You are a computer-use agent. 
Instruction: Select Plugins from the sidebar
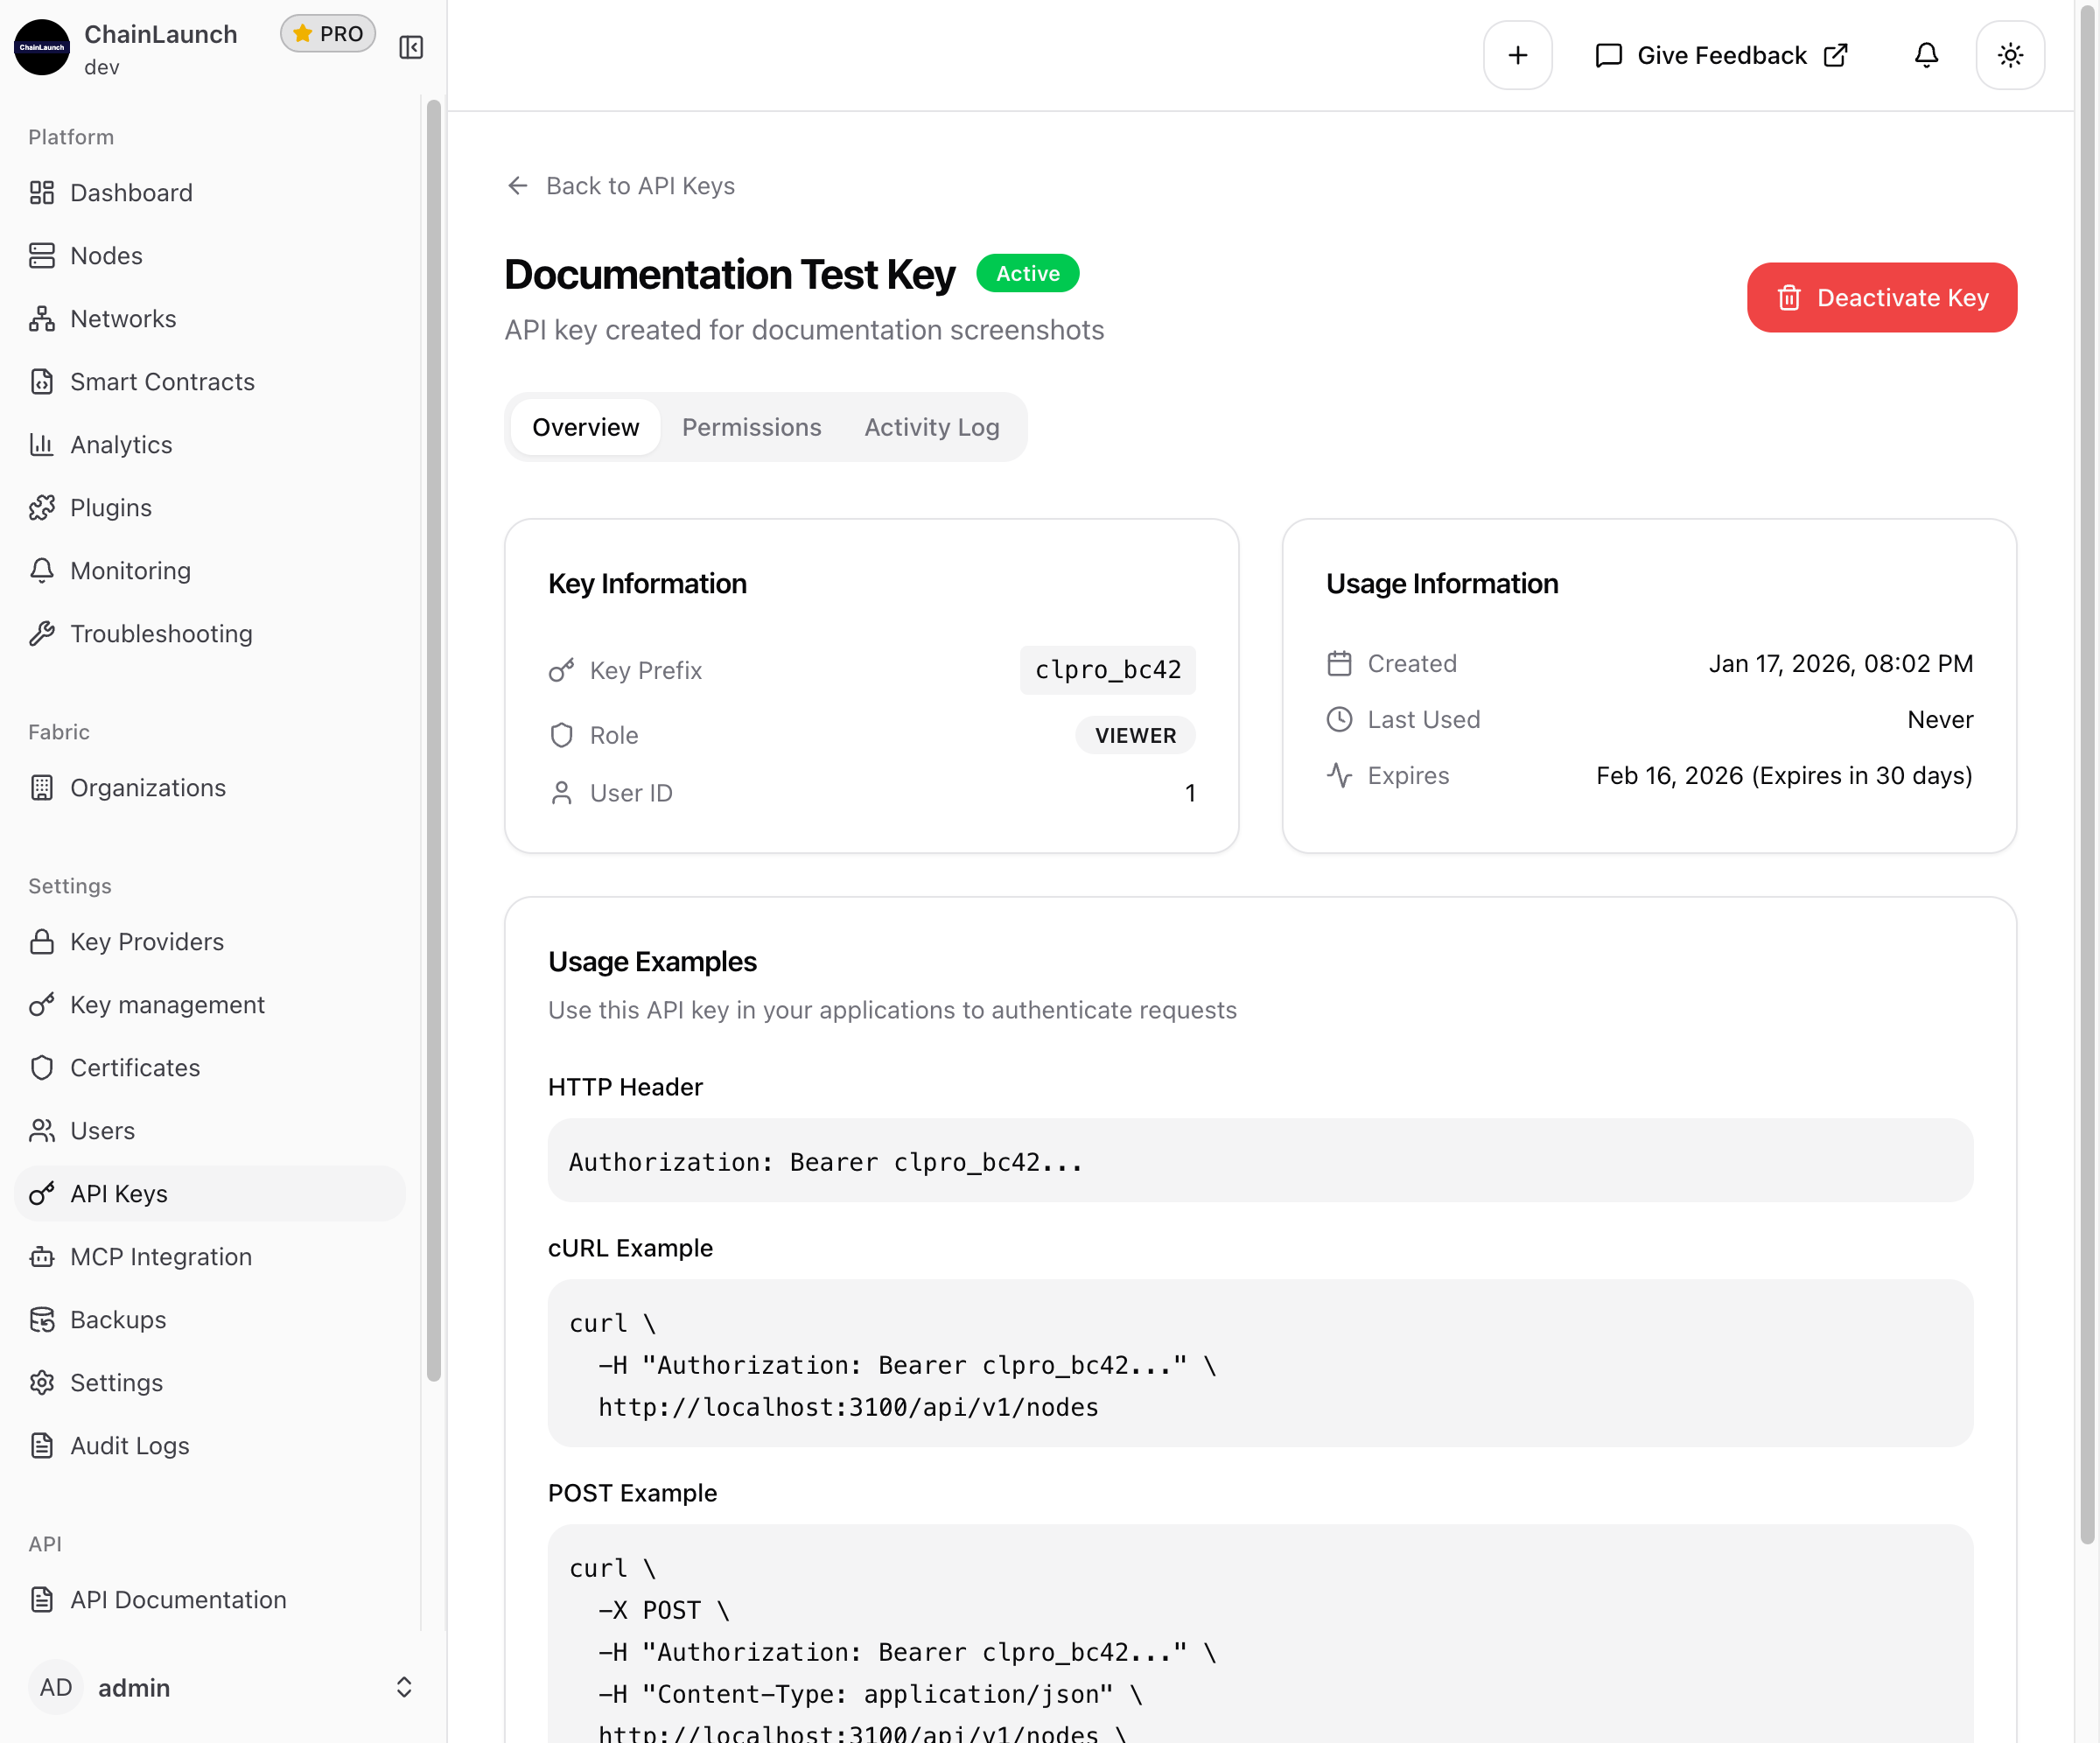pyautogui.click(x=111, y=507)
